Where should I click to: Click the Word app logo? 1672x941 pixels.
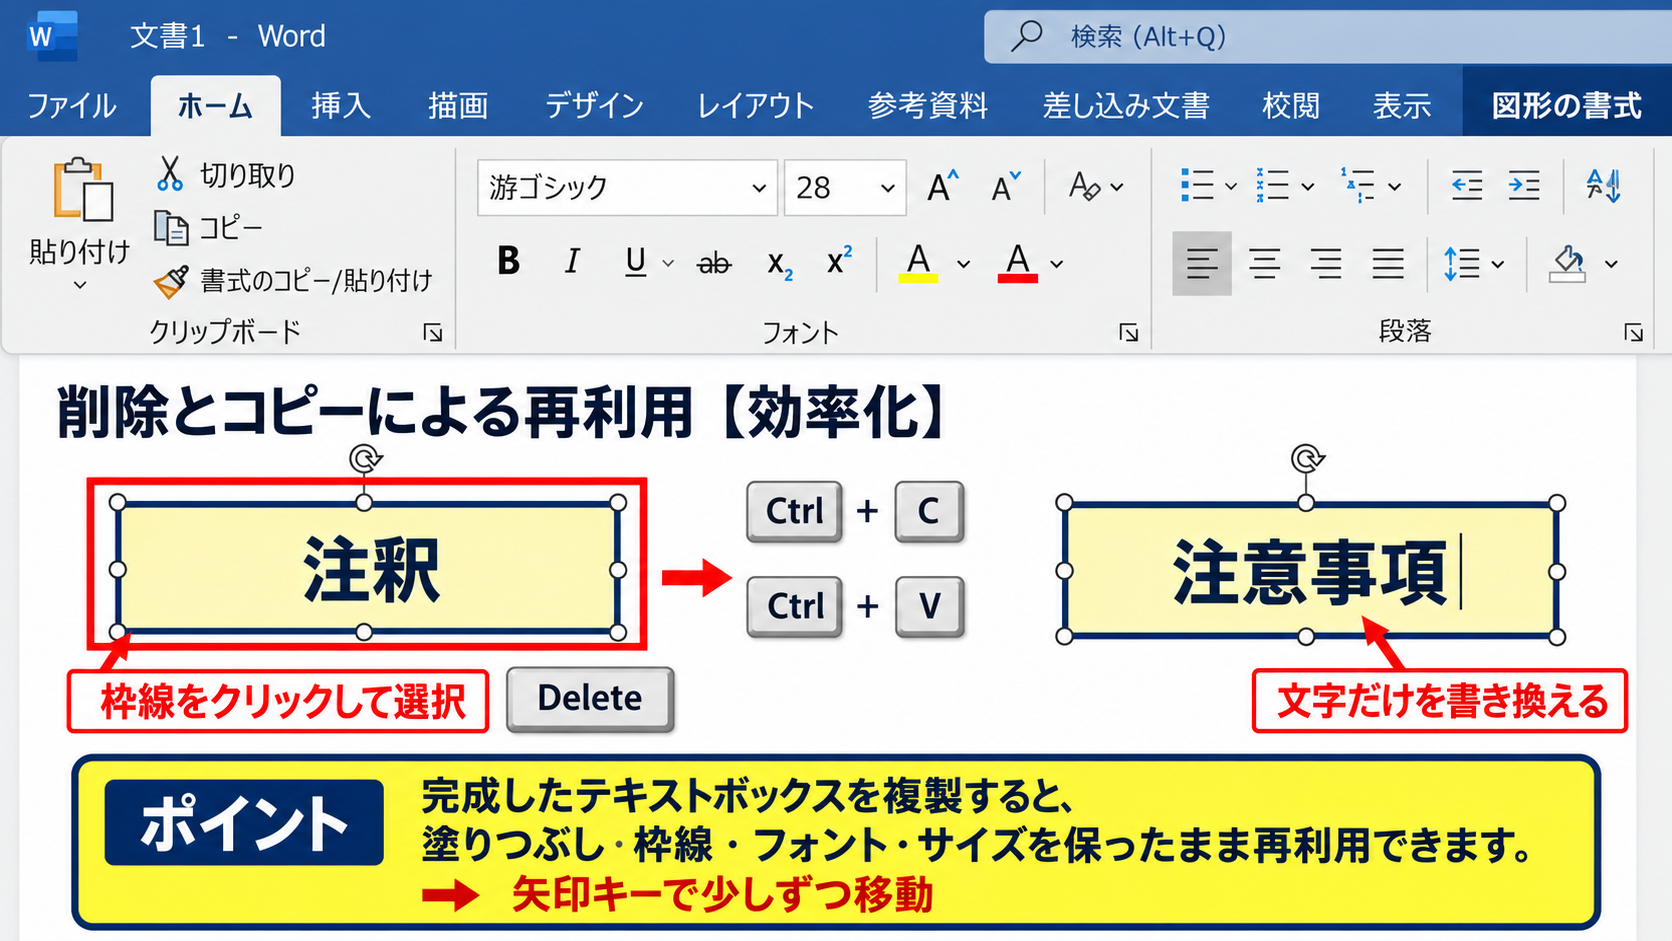pyautogui.click(x=52, y=36)
